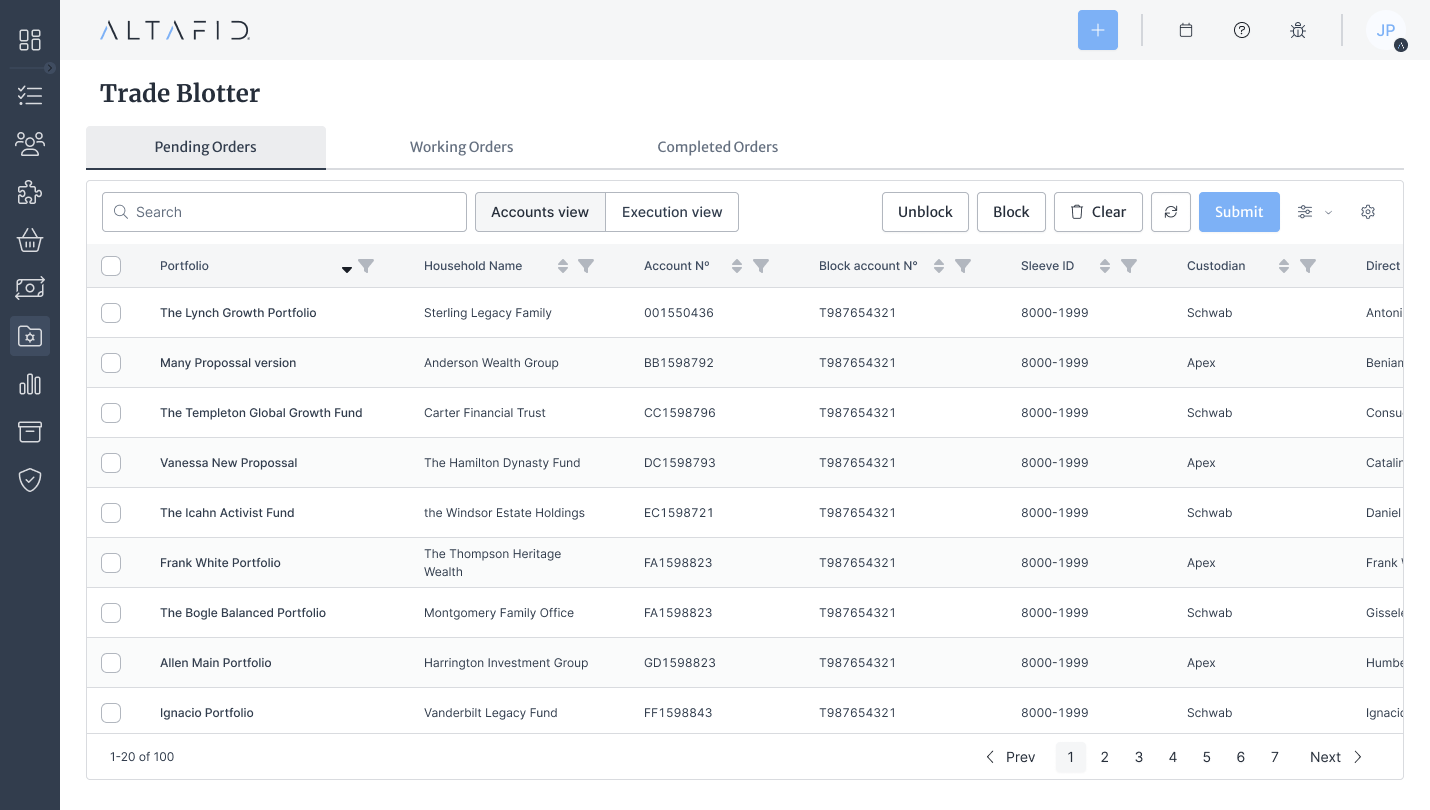Toggle the select-all header checkbox
Image resolution: width=1430 pixels, height=810 pixels.
click(x=111, y=266)
